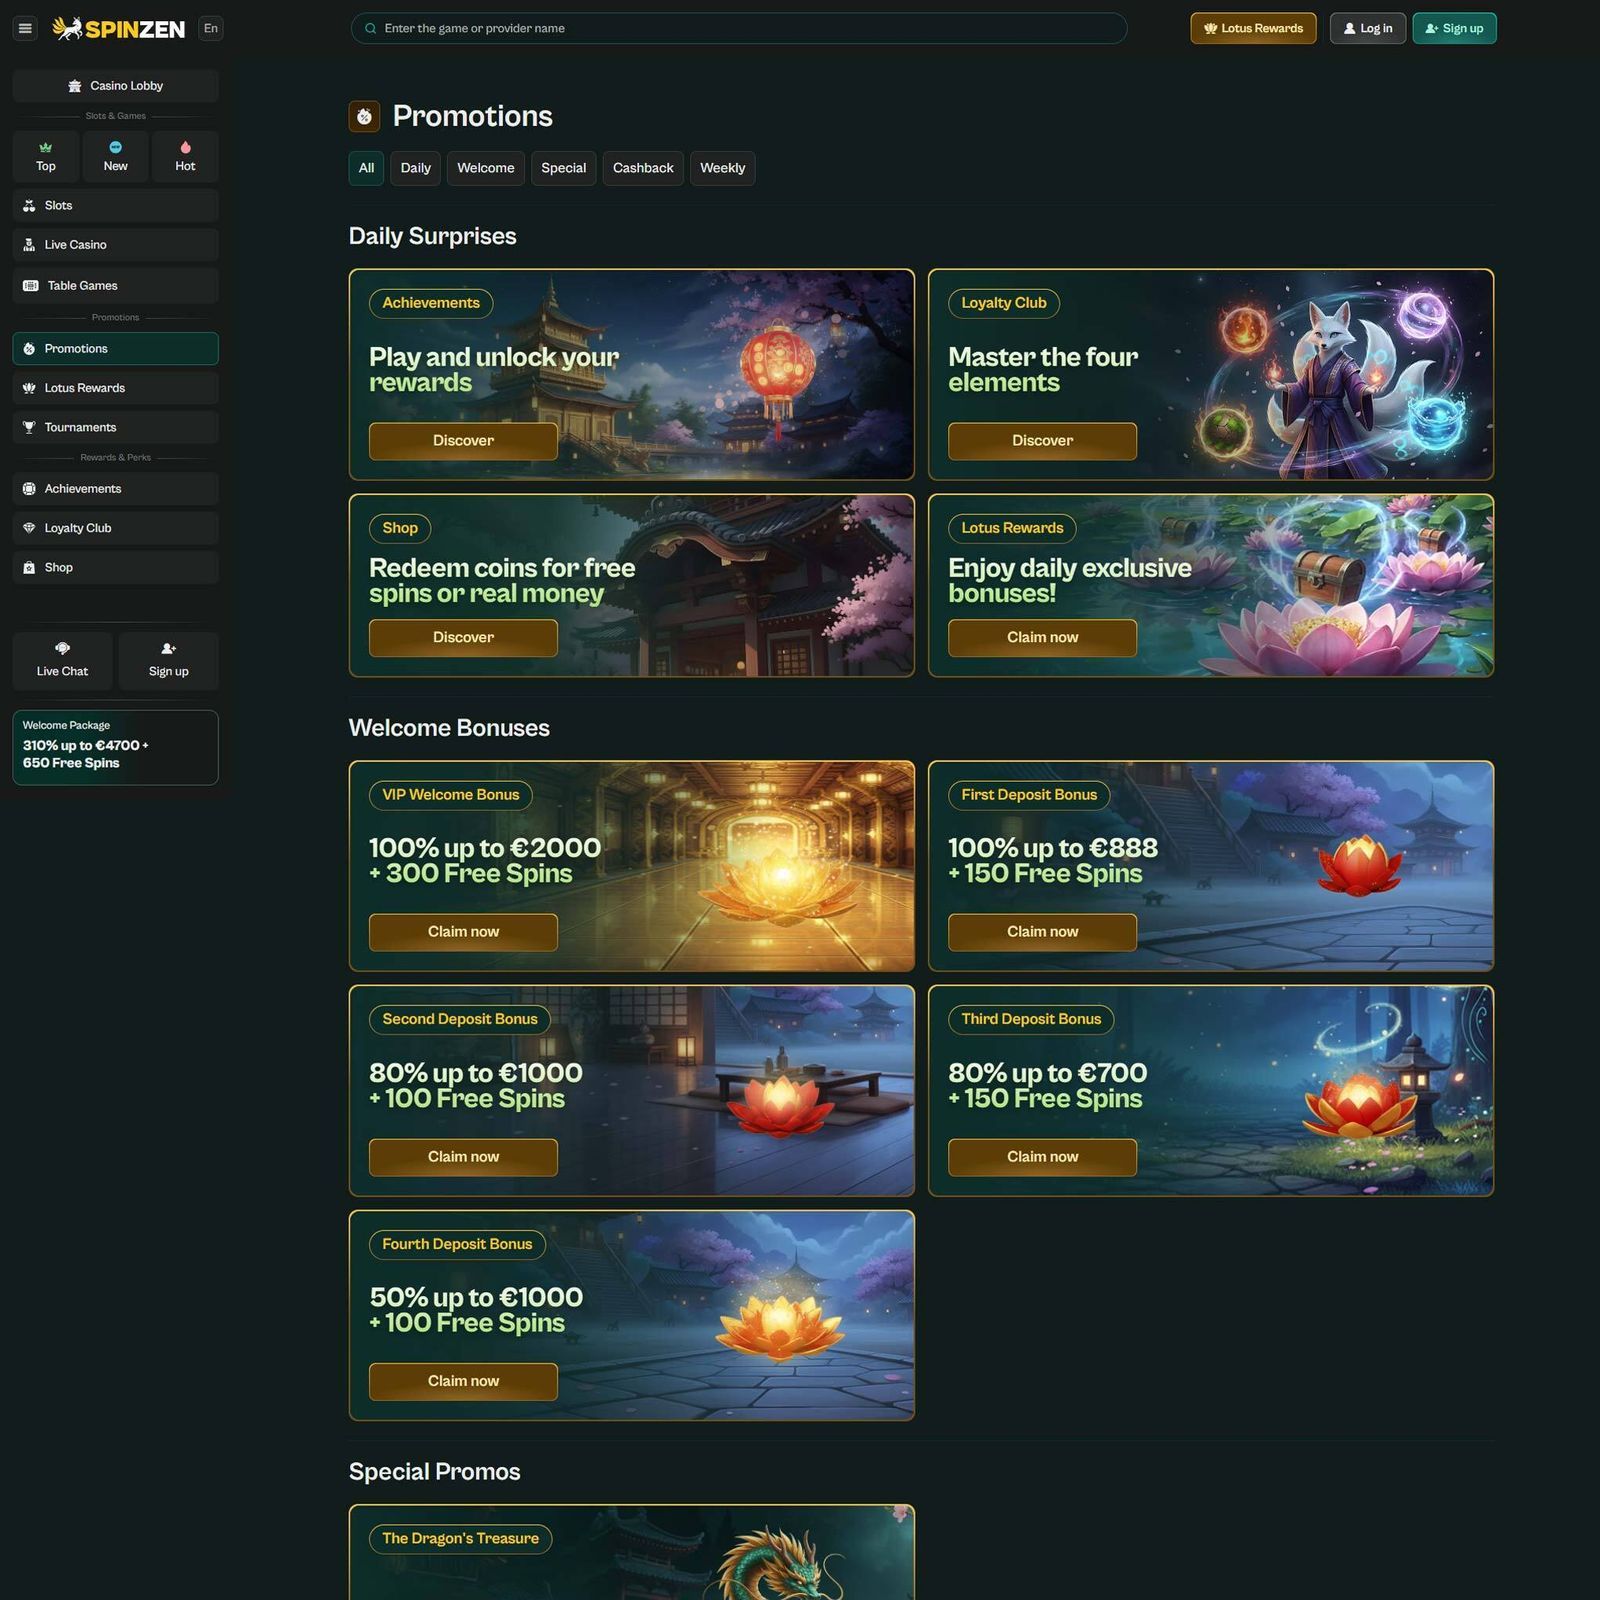Screen dimensions: 1600x1600
Task: Click Discover on Achievements card
Action: [x=463, y=441]
